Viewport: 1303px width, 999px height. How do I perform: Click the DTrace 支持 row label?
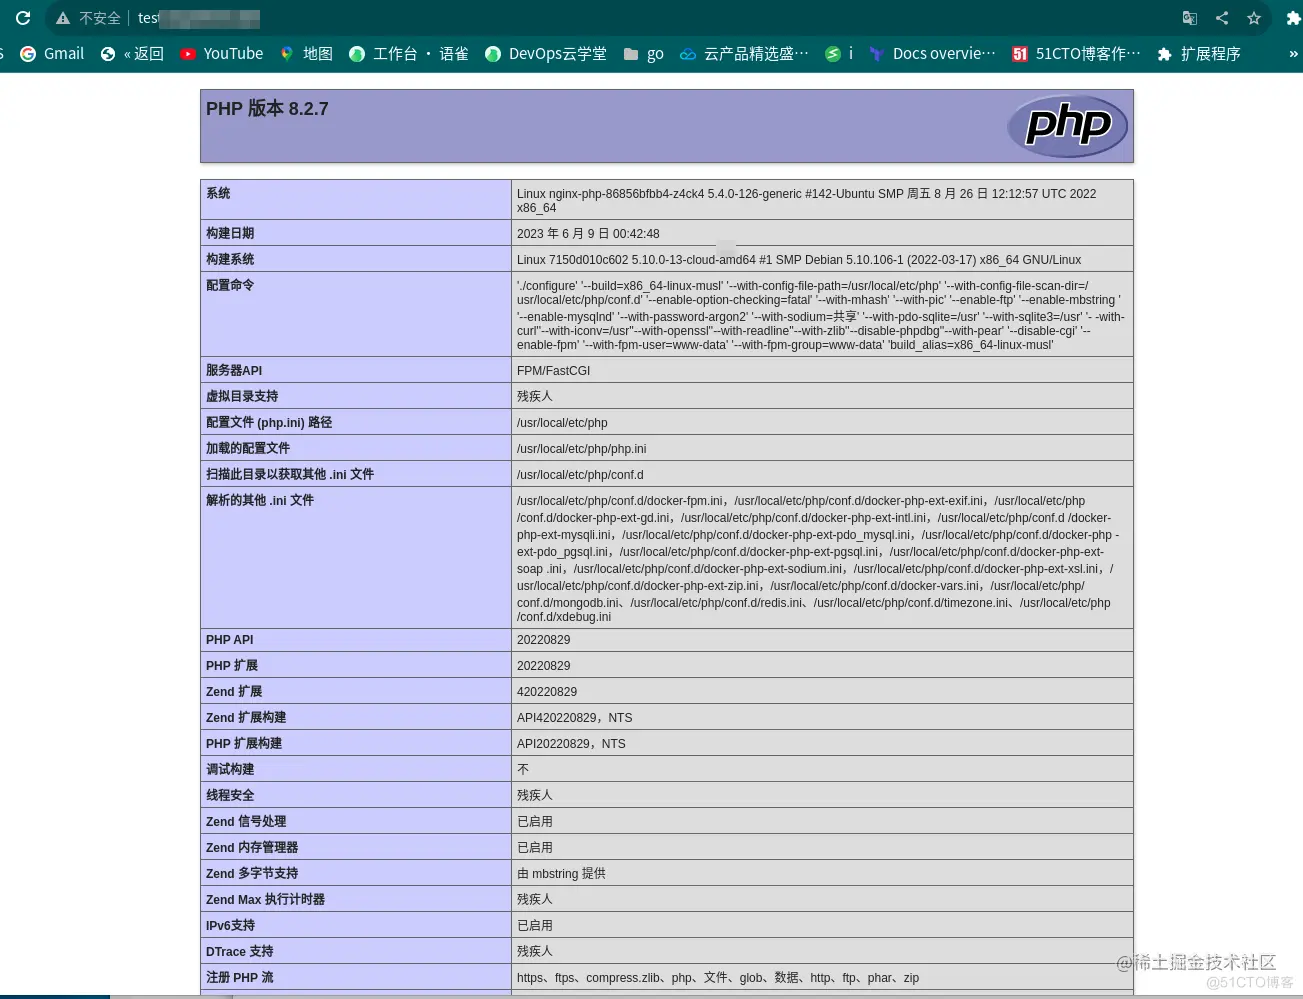[x=239, y=951]
